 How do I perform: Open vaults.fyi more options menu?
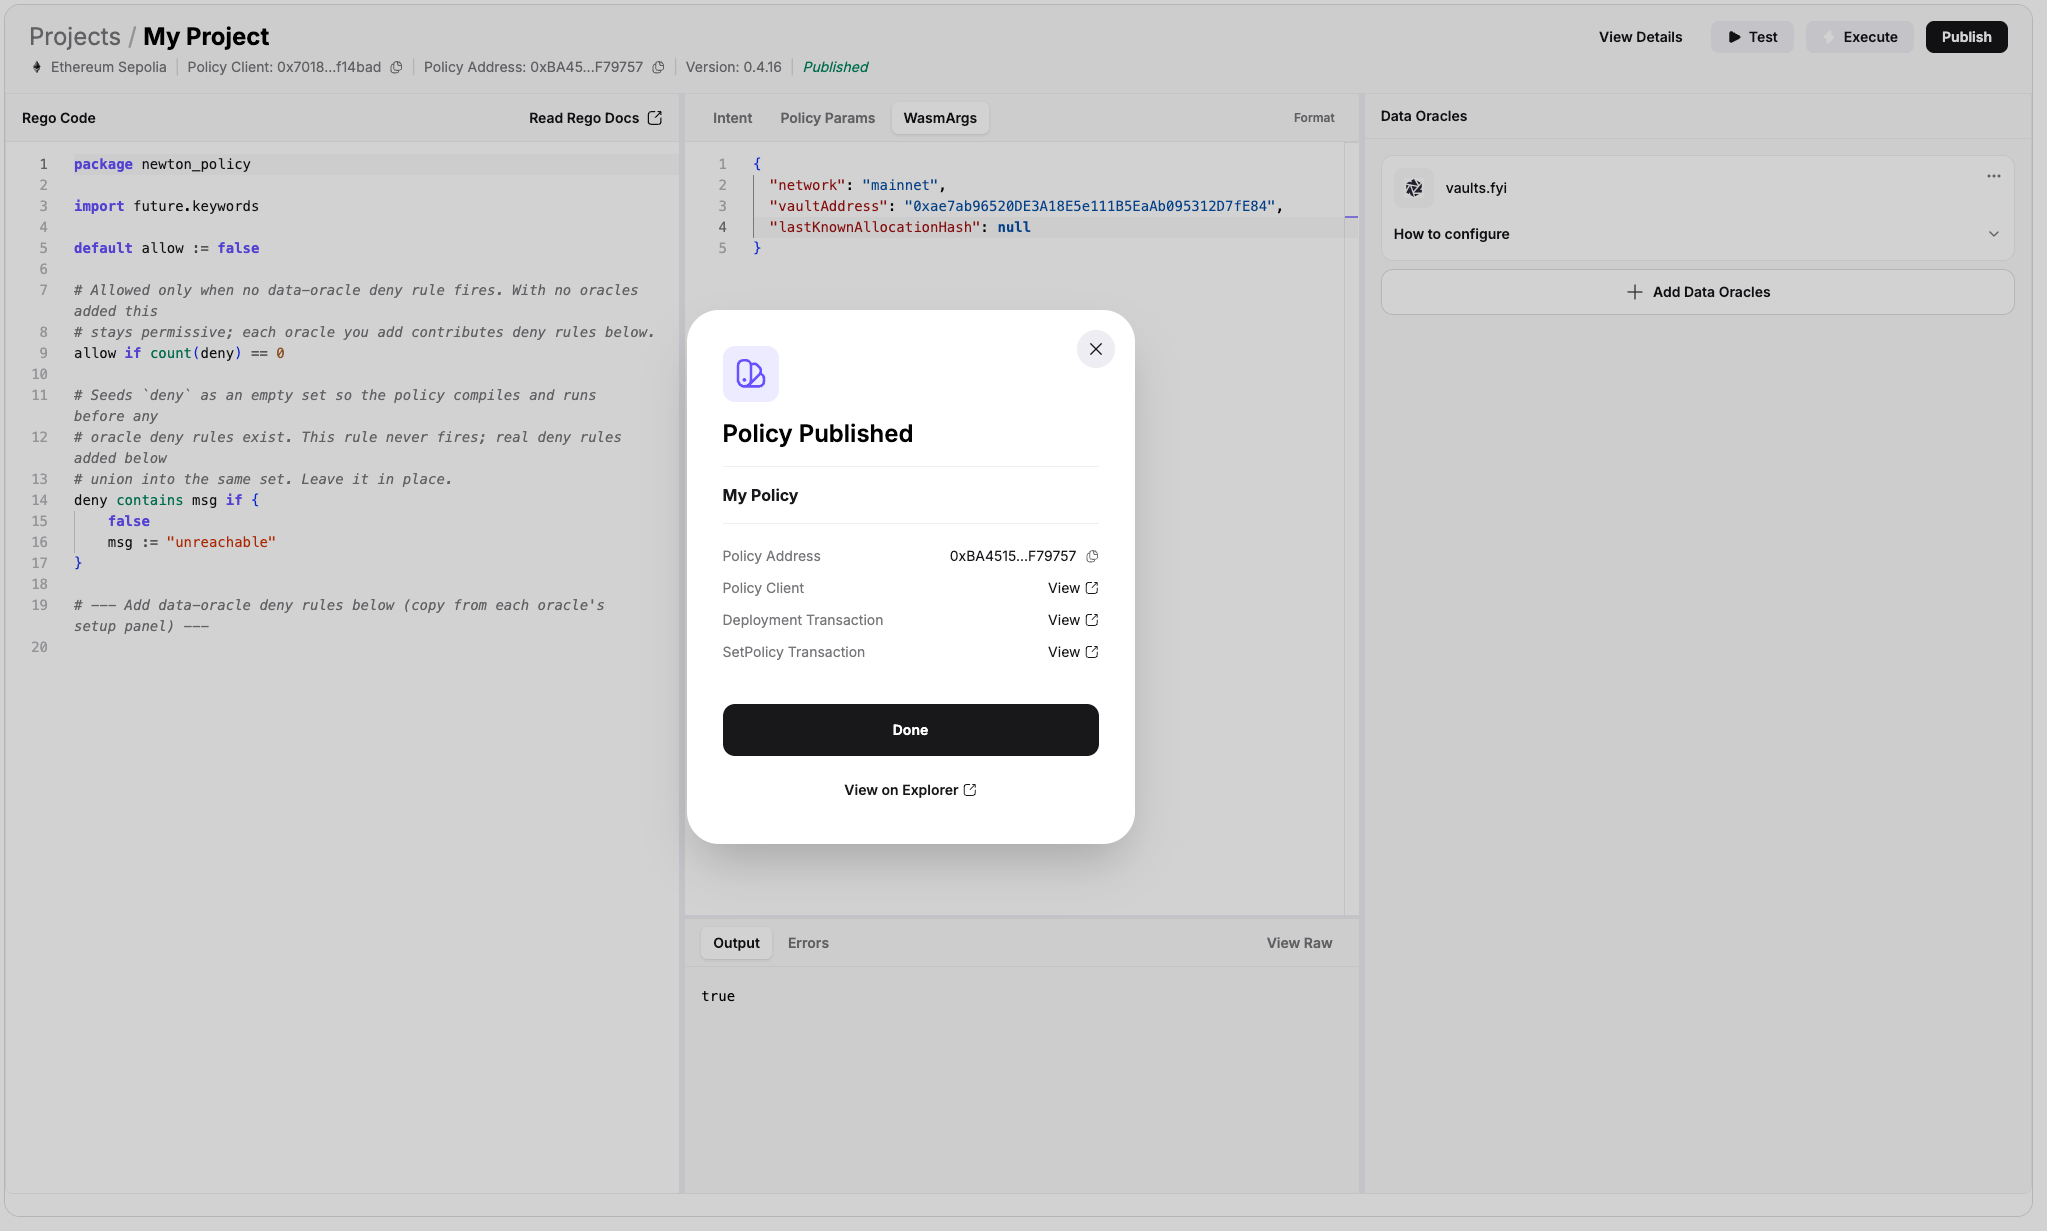(x=1994, y=176)
